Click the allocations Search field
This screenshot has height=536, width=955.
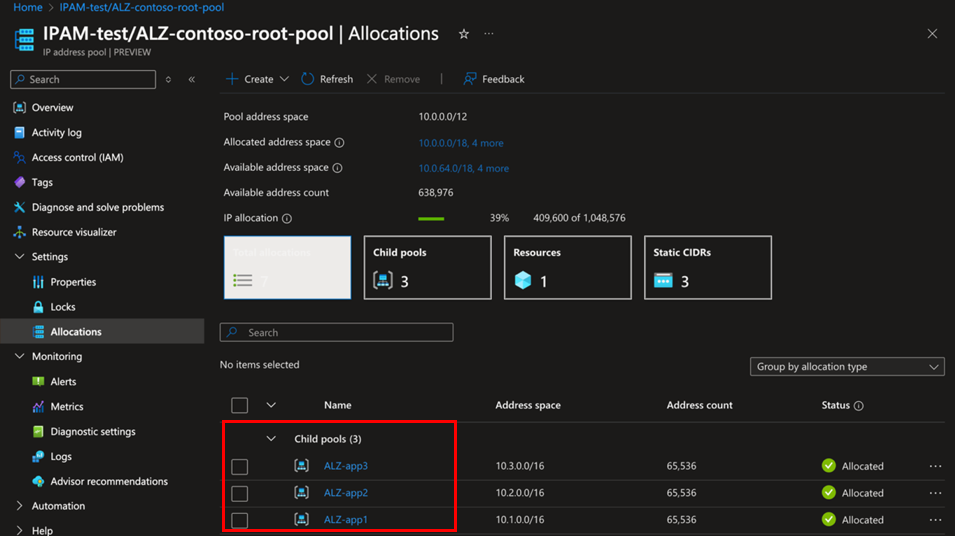(x=336, y=333)
